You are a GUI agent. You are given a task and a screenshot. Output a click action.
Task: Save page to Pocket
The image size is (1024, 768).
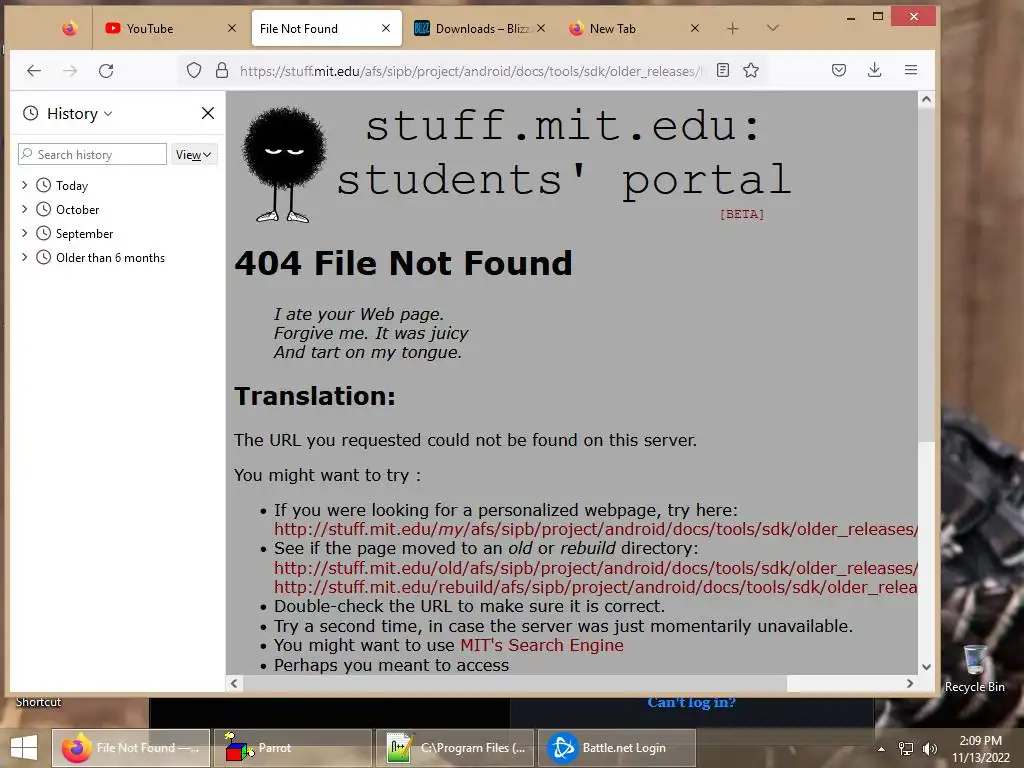[839, 70]
